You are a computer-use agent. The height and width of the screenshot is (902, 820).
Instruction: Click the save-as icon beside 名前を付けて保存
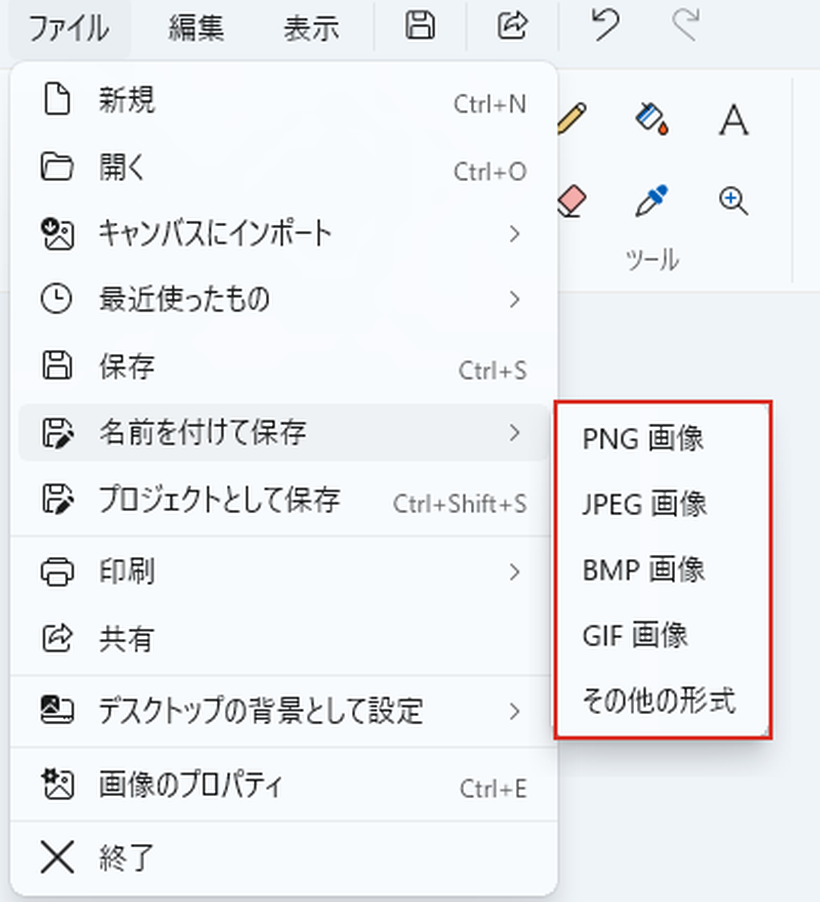[58, 433]
